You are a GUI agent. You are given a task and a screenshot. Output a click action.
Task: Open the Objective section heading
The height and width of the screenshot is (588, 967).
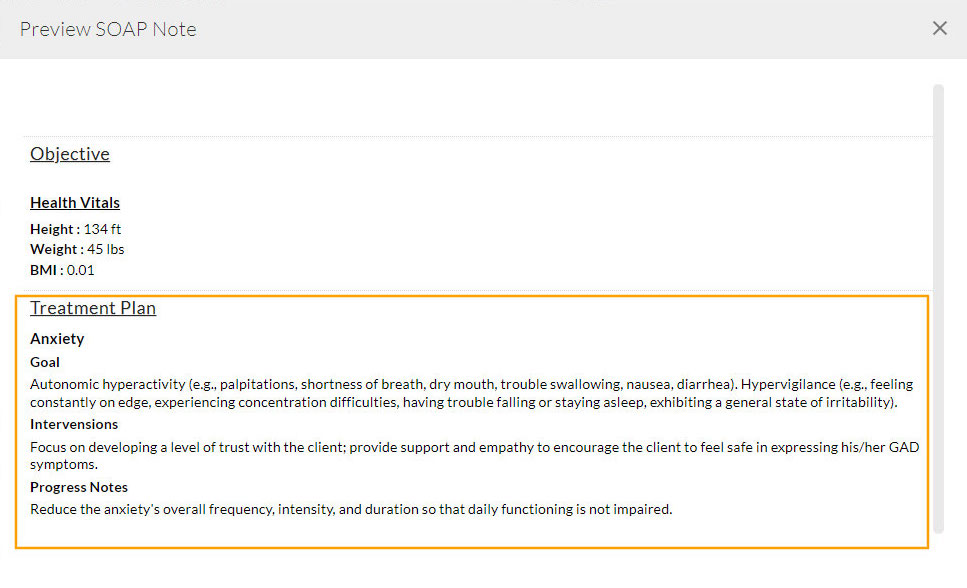pyautogui.click(x=69, y=154)
